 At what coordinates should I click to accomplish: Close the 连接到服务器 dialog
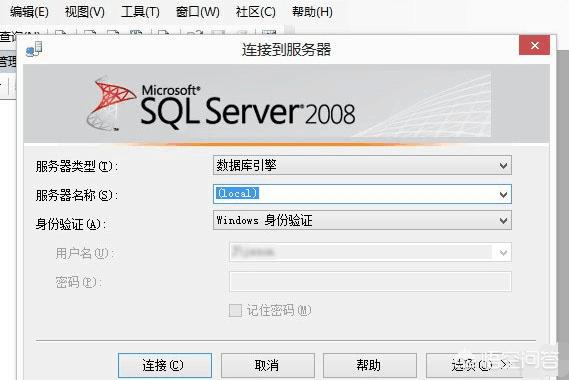coord(534,45)
